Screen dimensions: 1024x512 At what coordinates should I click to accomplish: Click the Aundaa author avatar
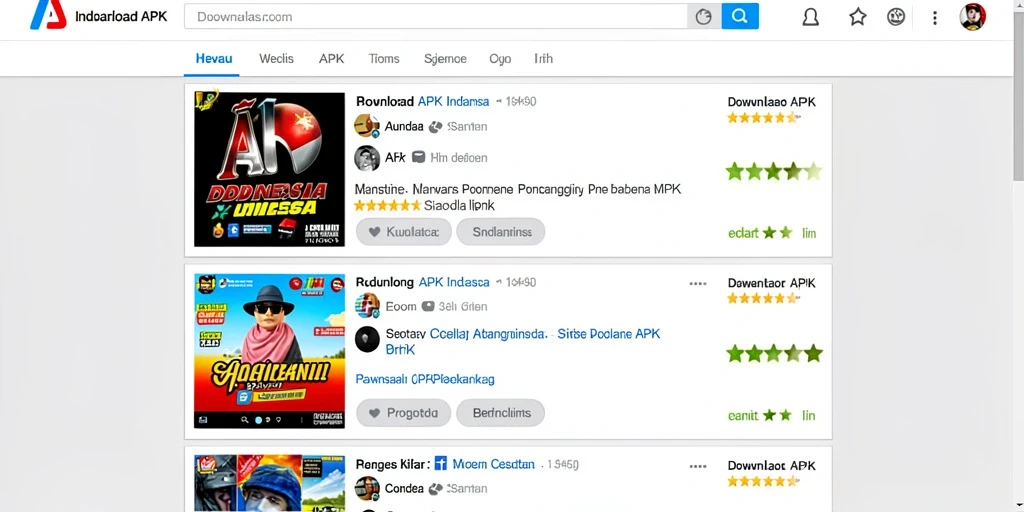(x=367, y=126)
